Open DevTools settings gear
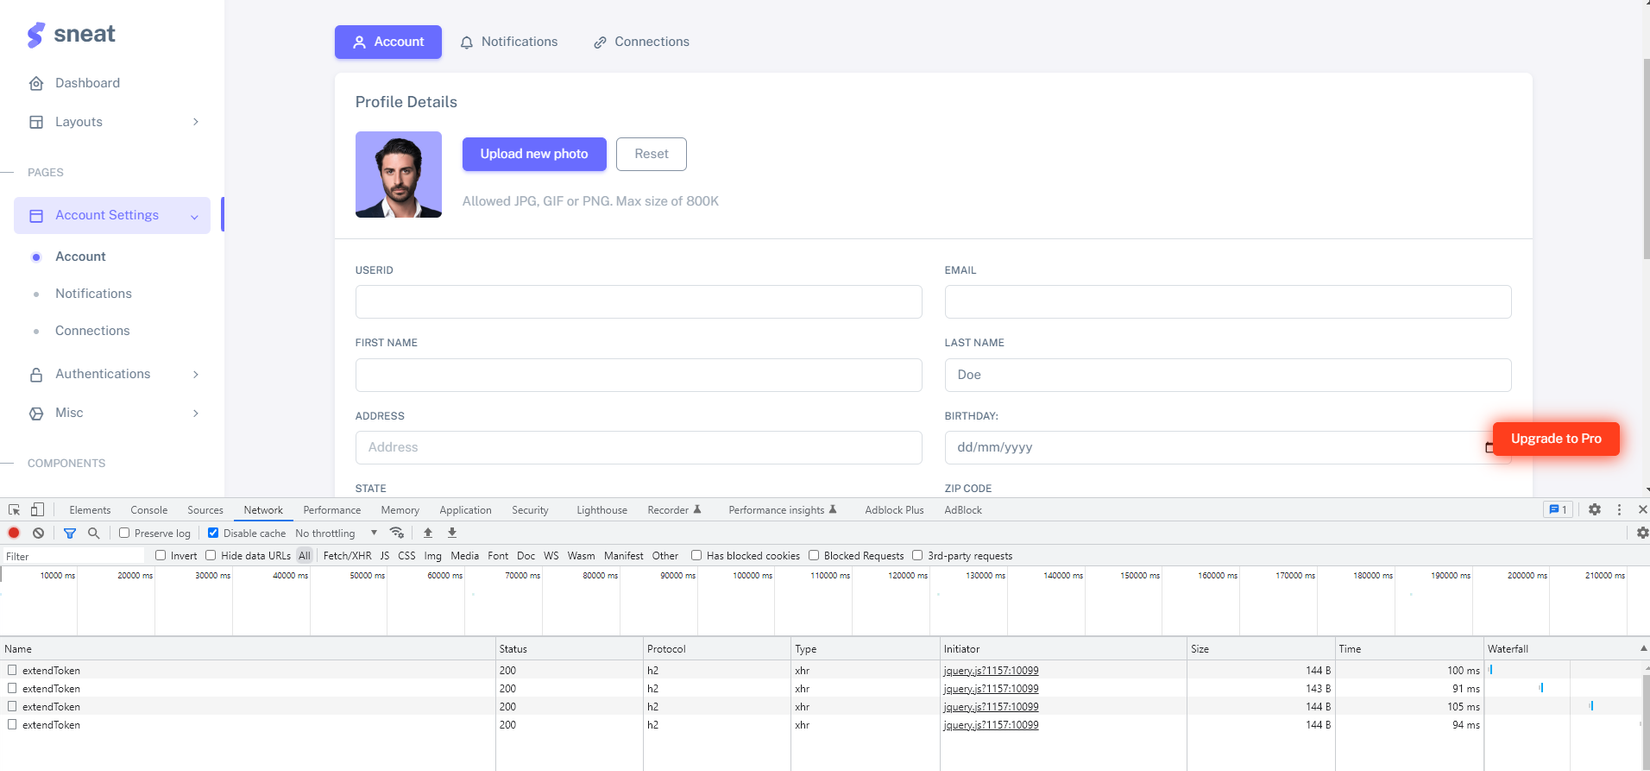The image size is (1650, 771). point(1594,510)
